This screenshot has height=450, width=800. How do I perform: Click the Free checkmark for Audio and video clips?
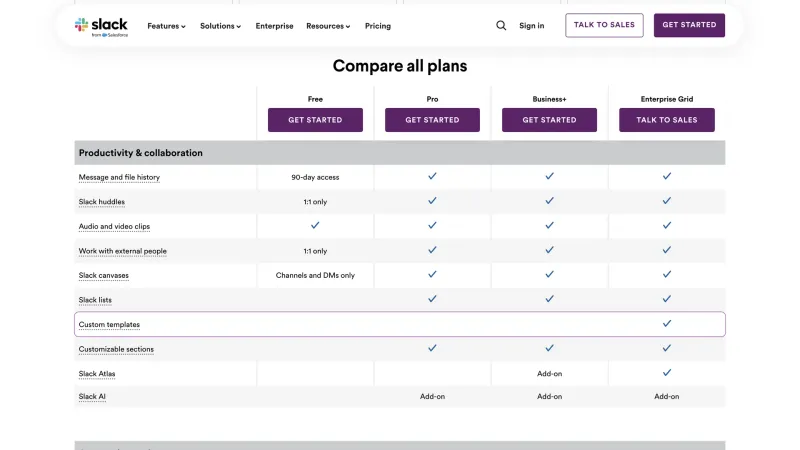click(315, 225)
